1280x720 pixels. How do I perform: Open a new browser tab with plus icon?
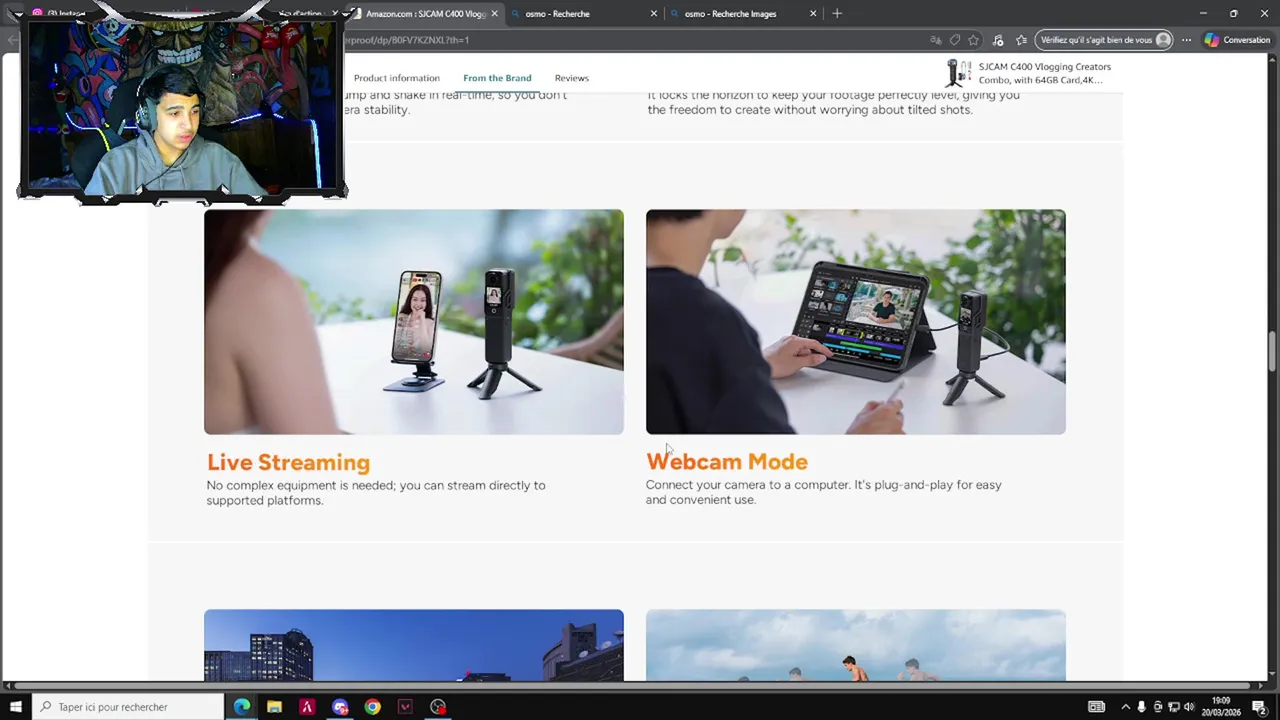click(x=837, y=14)
